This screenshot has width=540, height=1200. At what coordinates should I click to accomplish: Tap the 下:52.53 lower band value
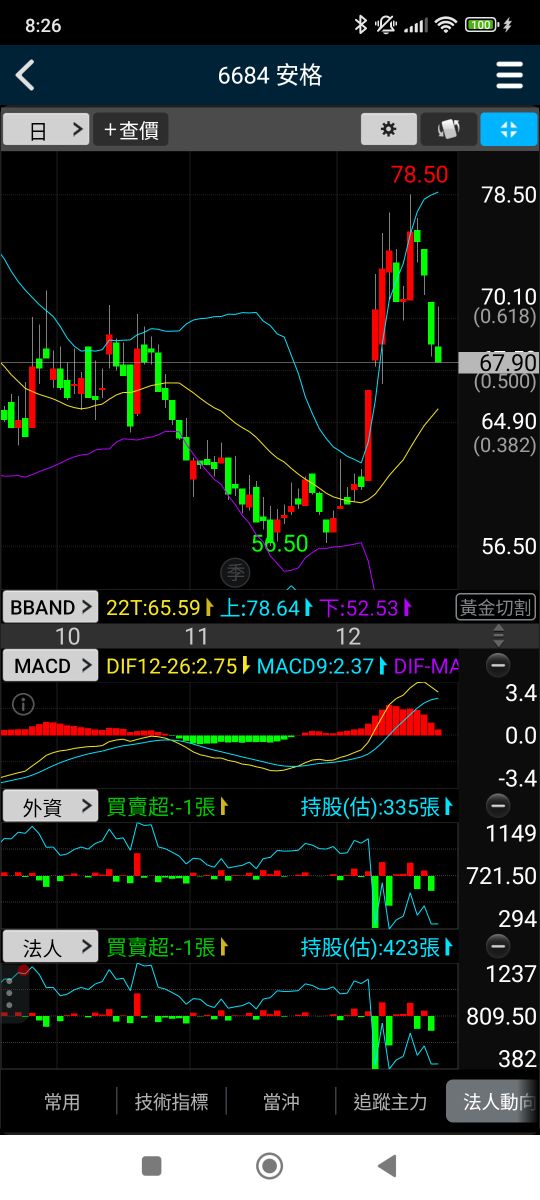tap(360, 607)
